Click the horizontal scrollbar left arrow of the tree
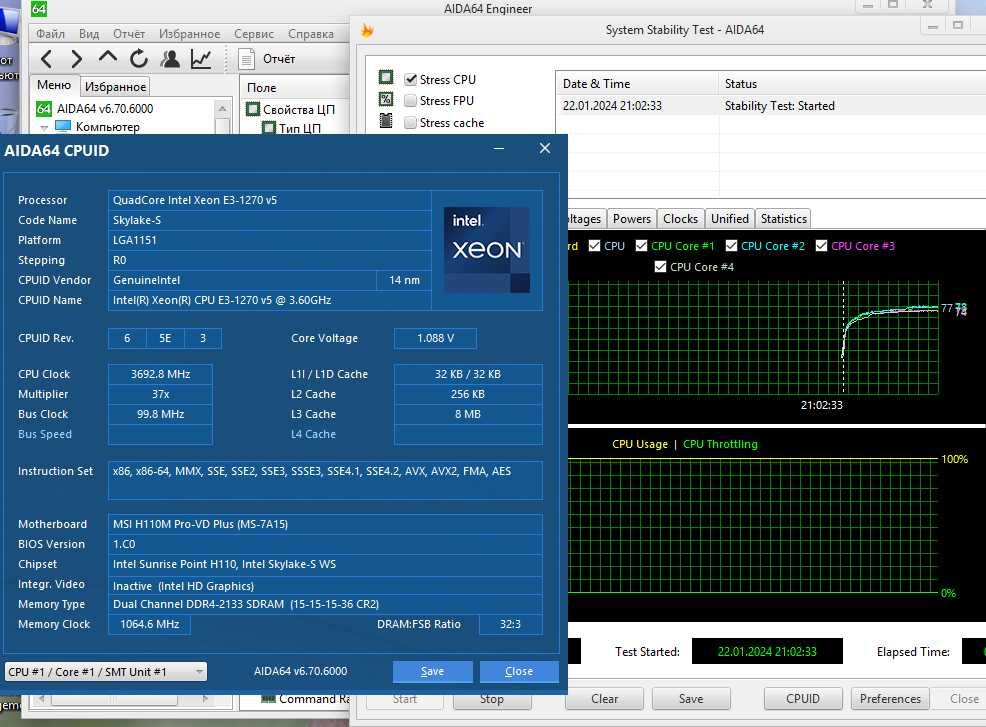This screenshot has height=727, width=986. [x=42, y=699]
